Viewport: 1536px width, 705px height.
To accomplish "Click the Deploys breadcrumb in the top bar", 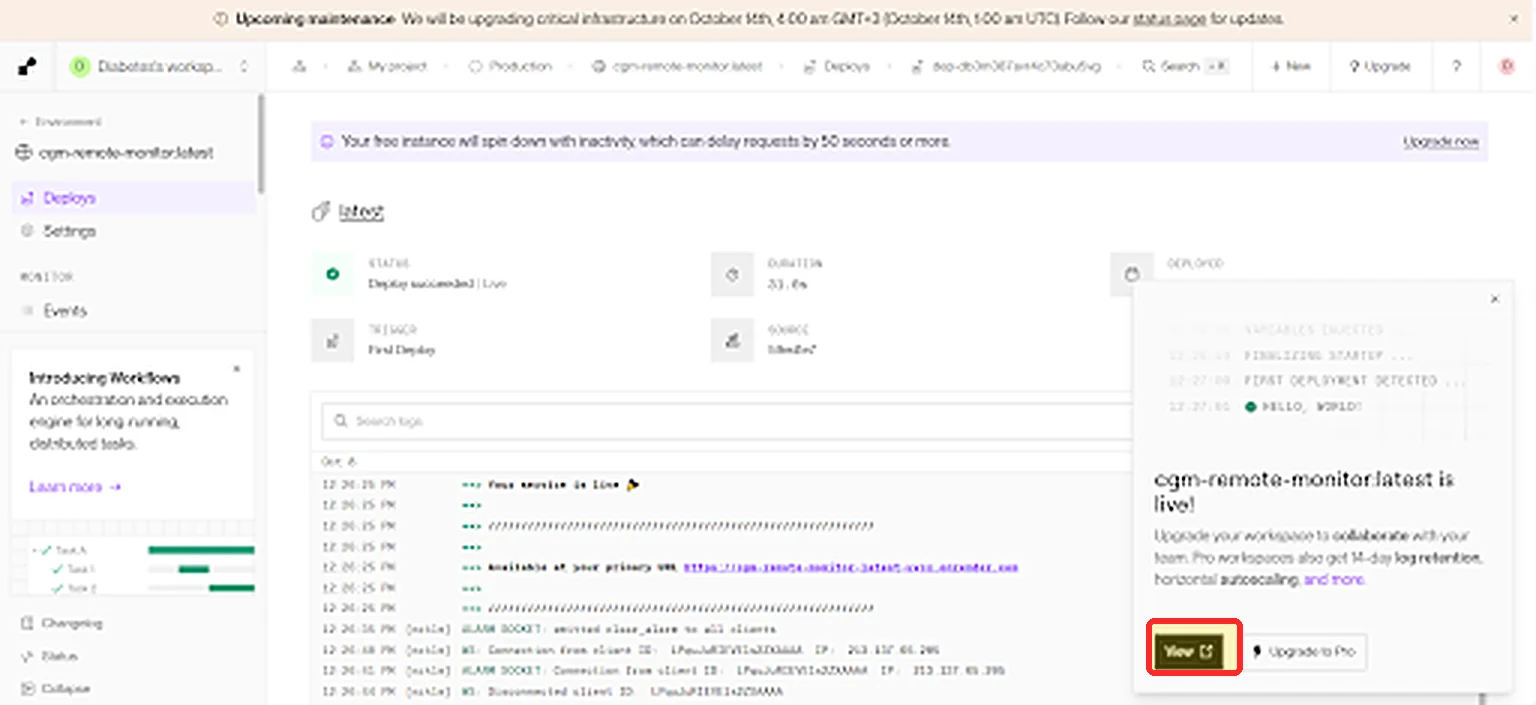I will tap(837, 67).
